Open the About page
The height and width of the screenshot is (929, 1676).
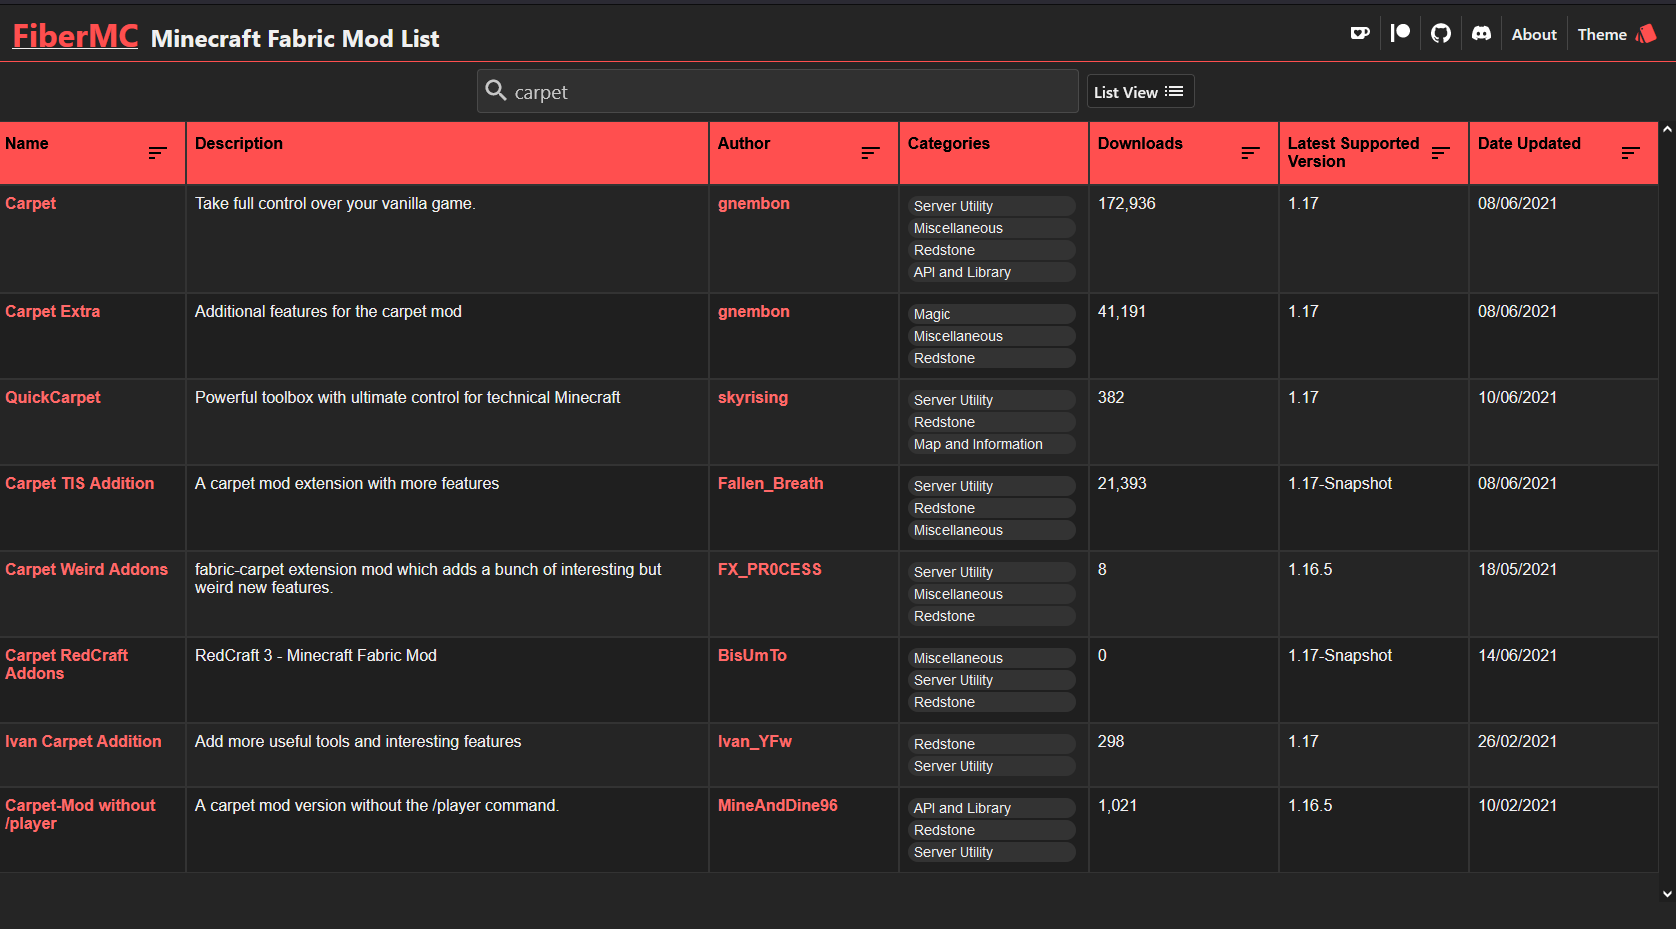(1534, 34)
